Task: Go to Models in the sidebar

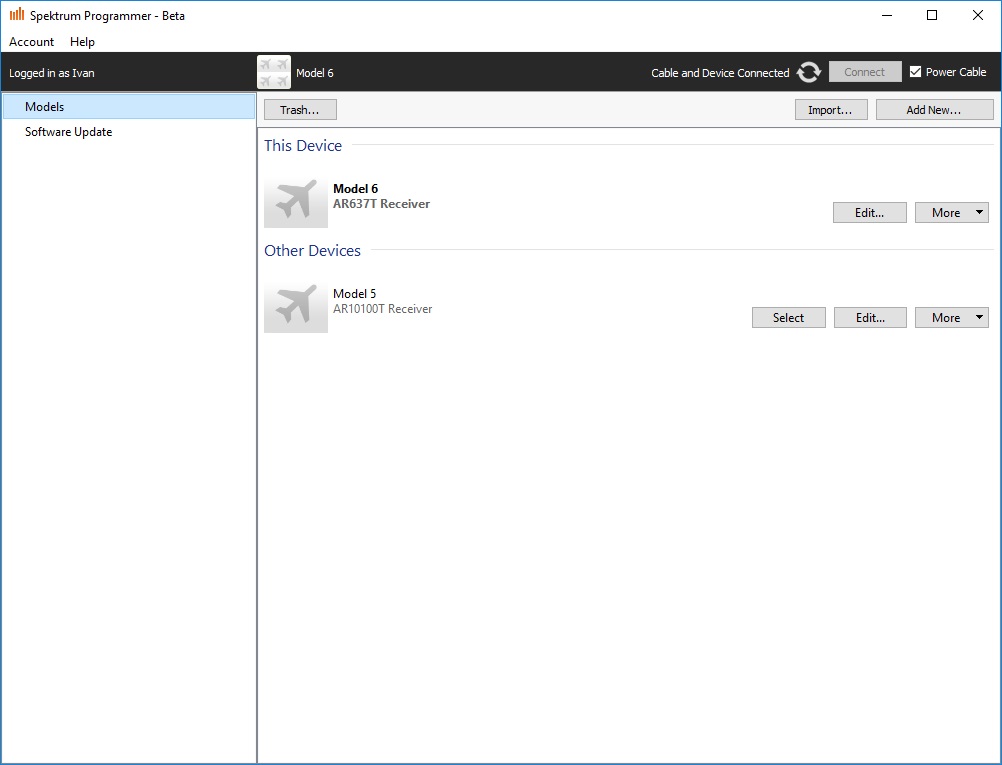Action: click(45, 107)
